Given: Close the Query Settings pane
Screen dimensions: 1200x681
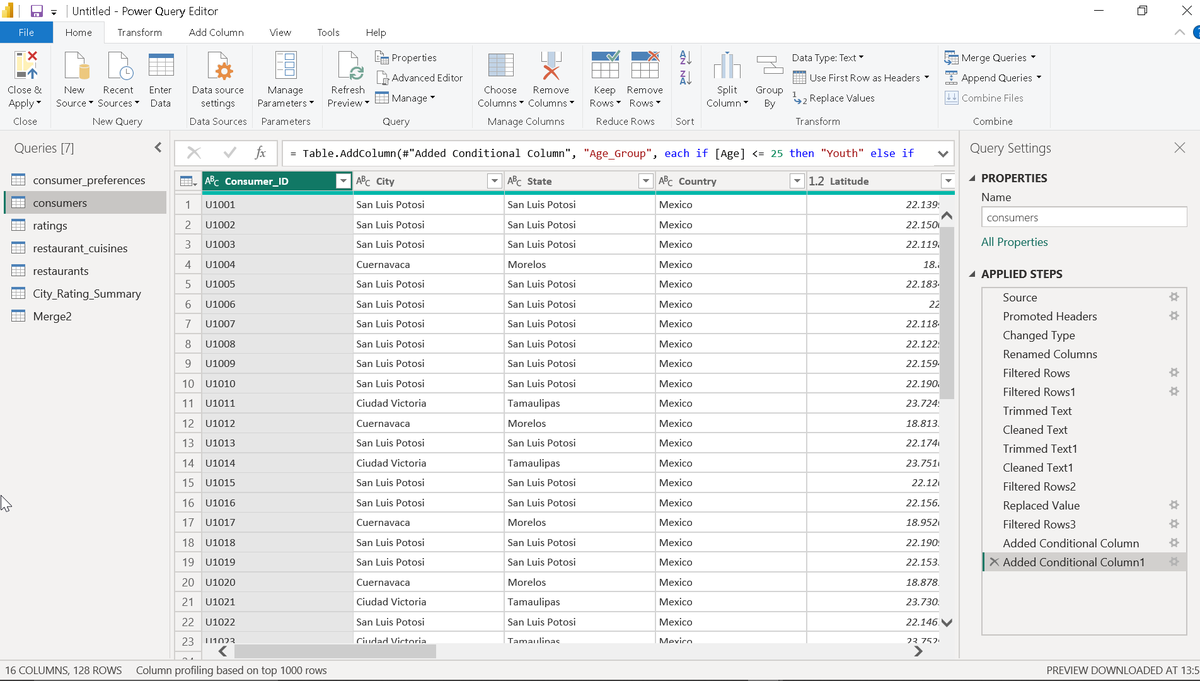Looking at the screenshot, I should [1180, 148].
